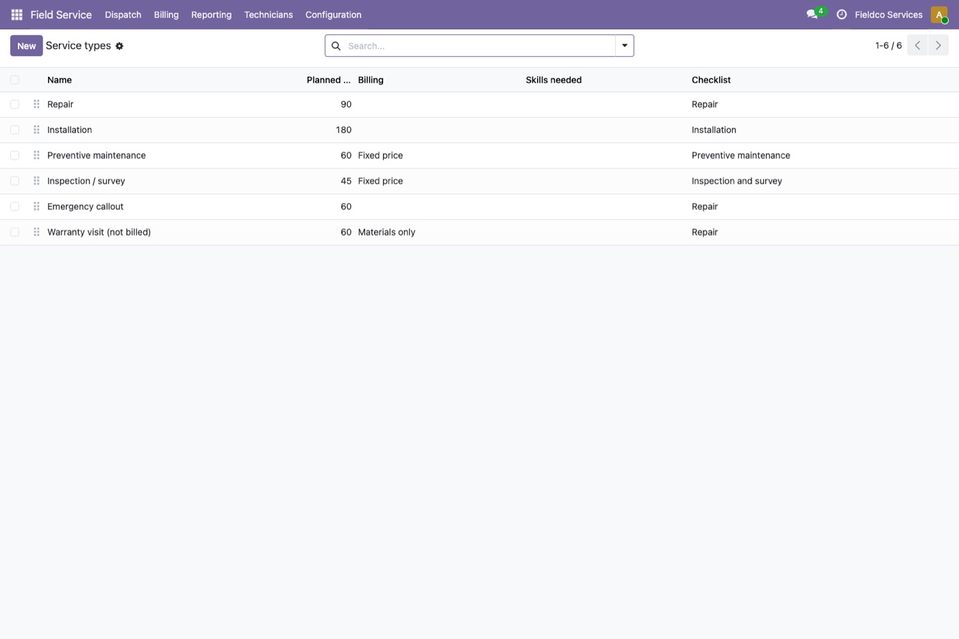Open the Reporting menu
The height and width of the screenshot is (639, 959).
211,15
